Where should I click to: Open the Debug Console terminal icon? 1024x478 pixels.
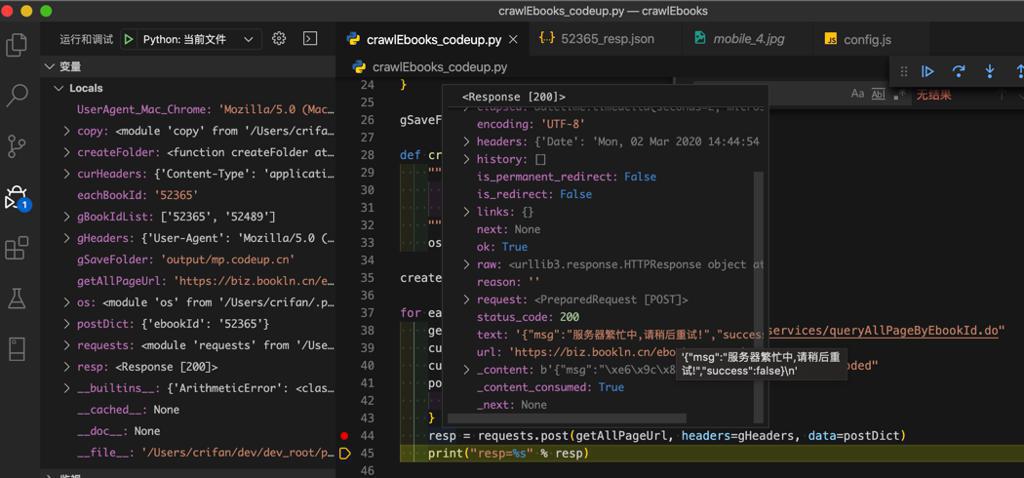pos(310,39)
